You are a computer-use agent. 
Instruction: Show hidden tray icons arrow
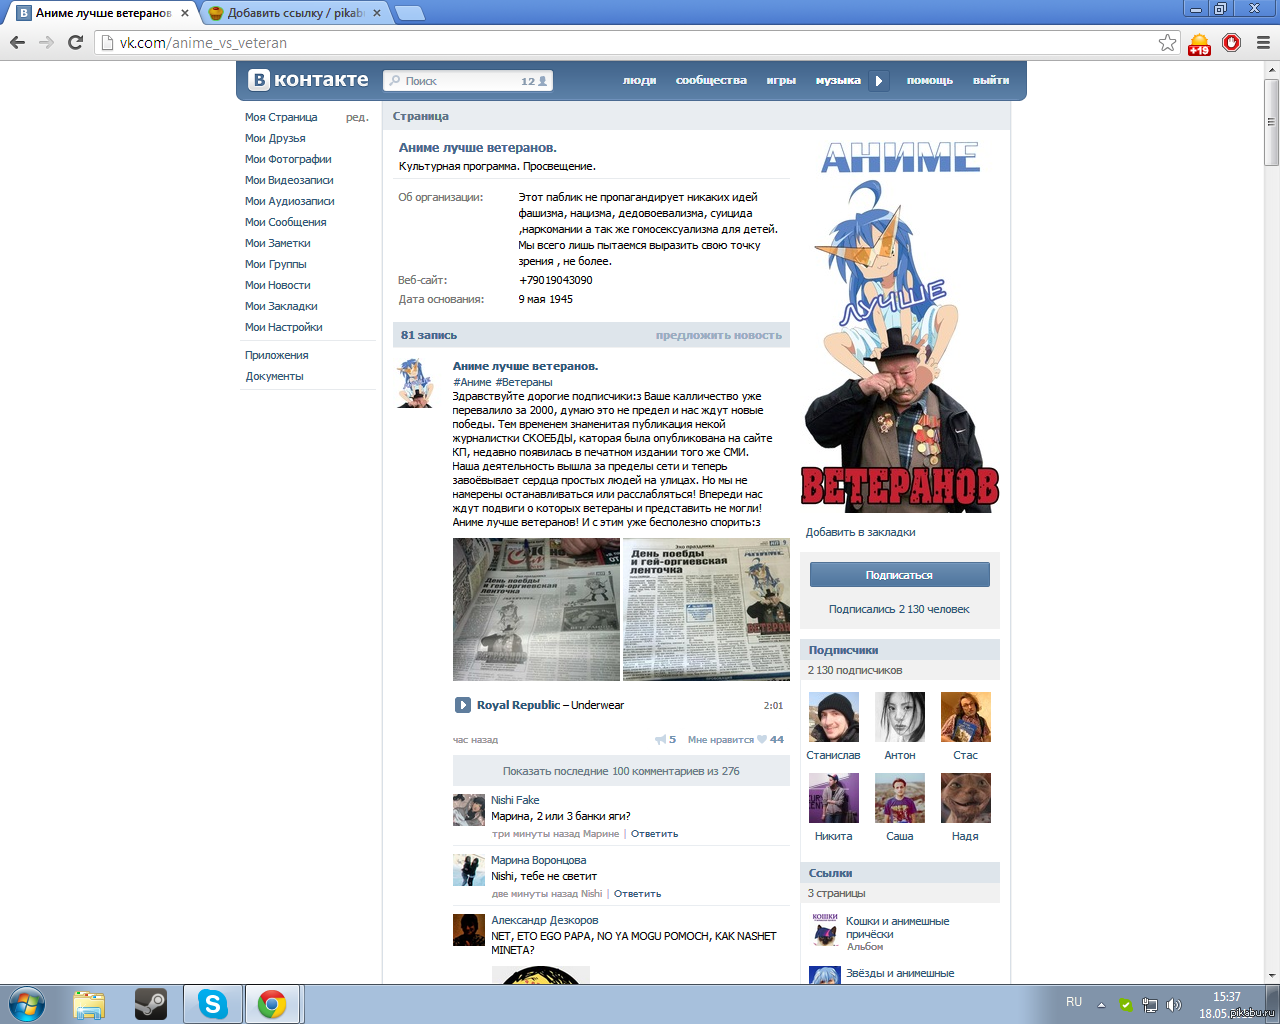(1101, 1004)
